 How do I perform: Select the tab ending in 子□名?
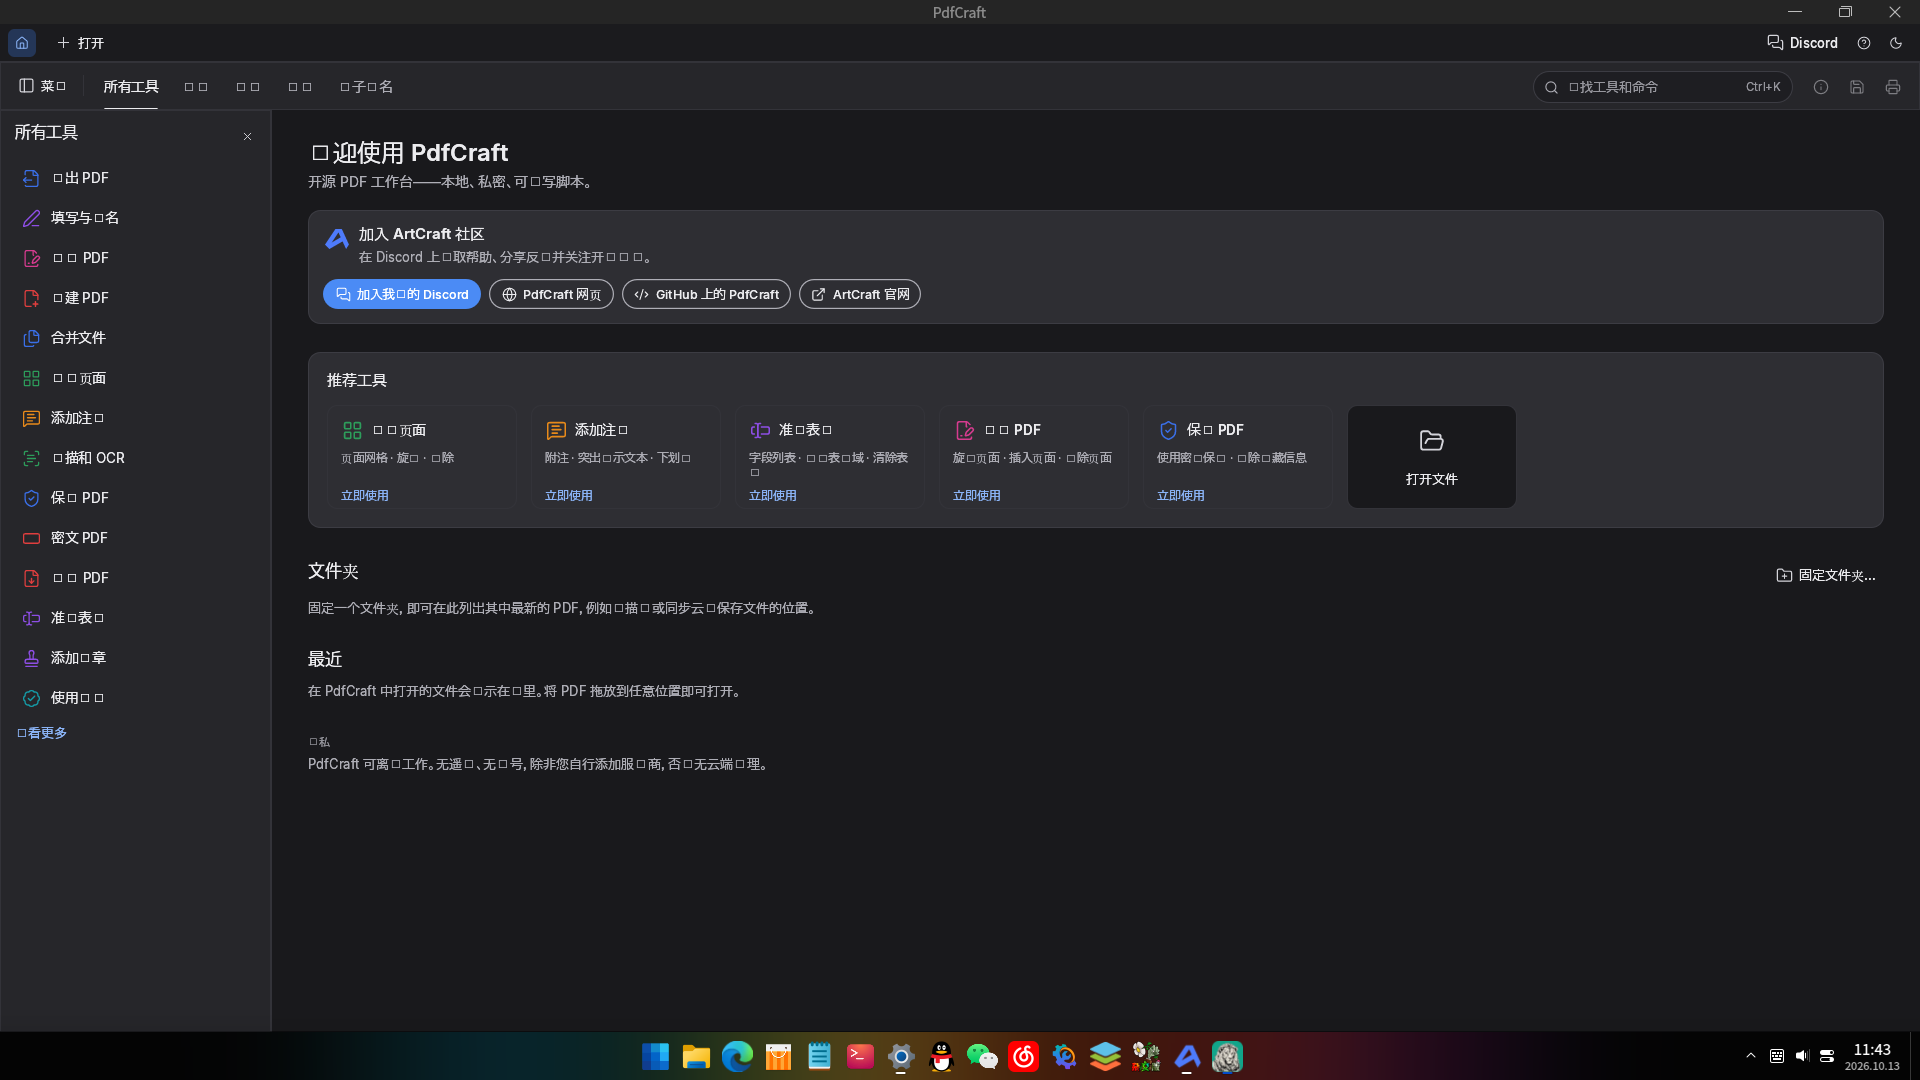[366, 87]
